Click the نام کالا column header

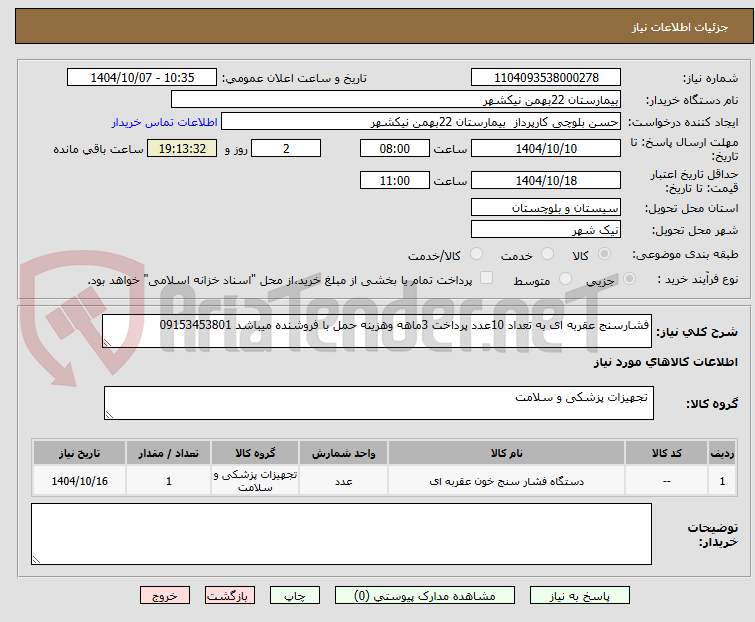pos(507,453)
